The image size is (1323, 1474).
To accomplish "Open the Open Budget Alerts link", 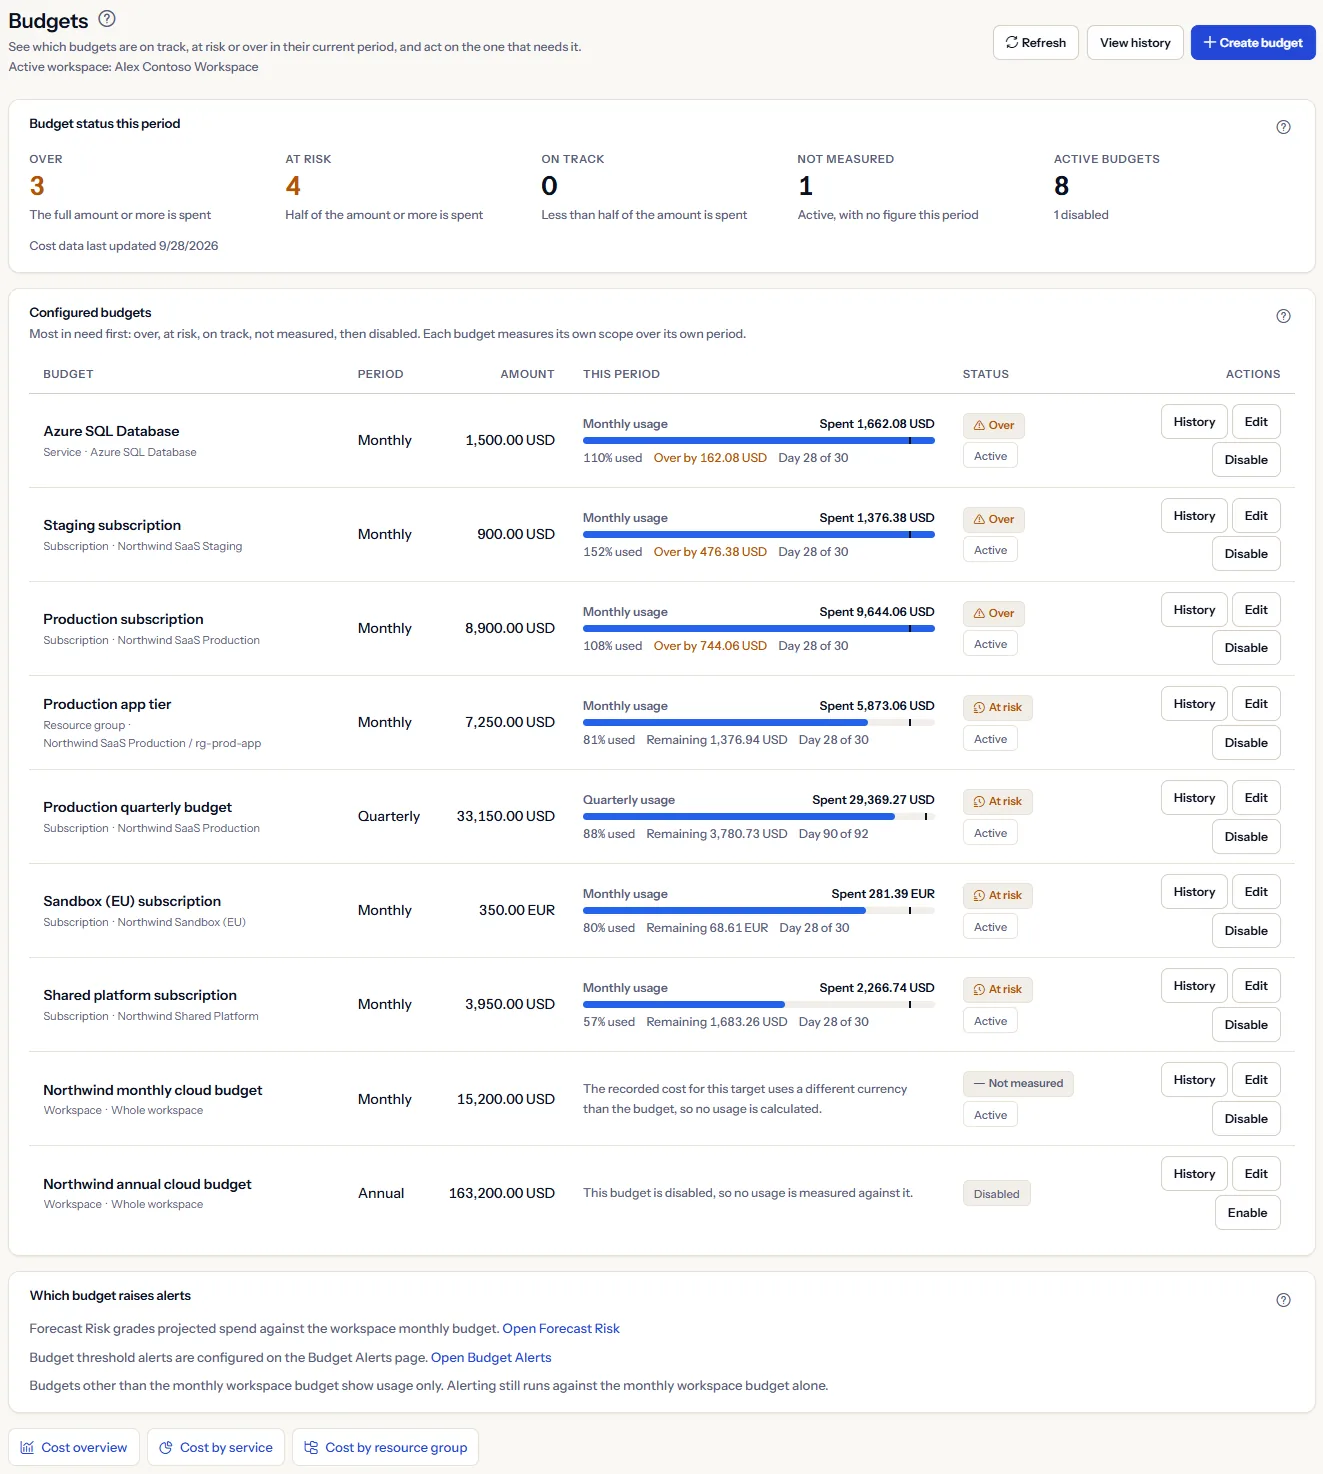I will pyautogui.click(x=491, y=1358).
